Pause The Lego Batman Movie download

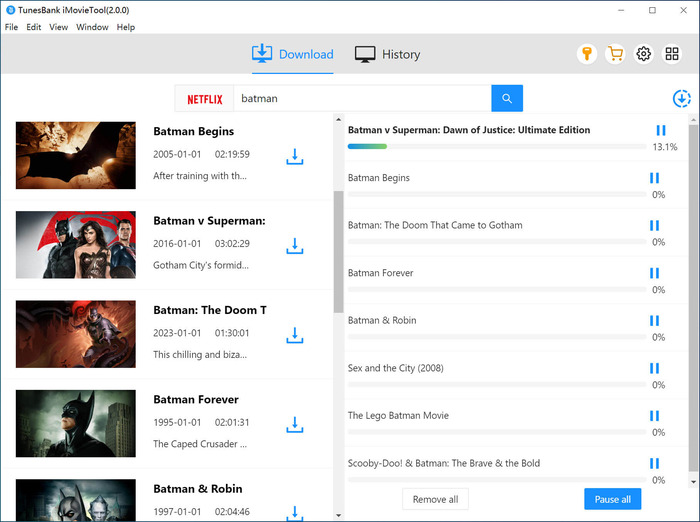point(654,416)
